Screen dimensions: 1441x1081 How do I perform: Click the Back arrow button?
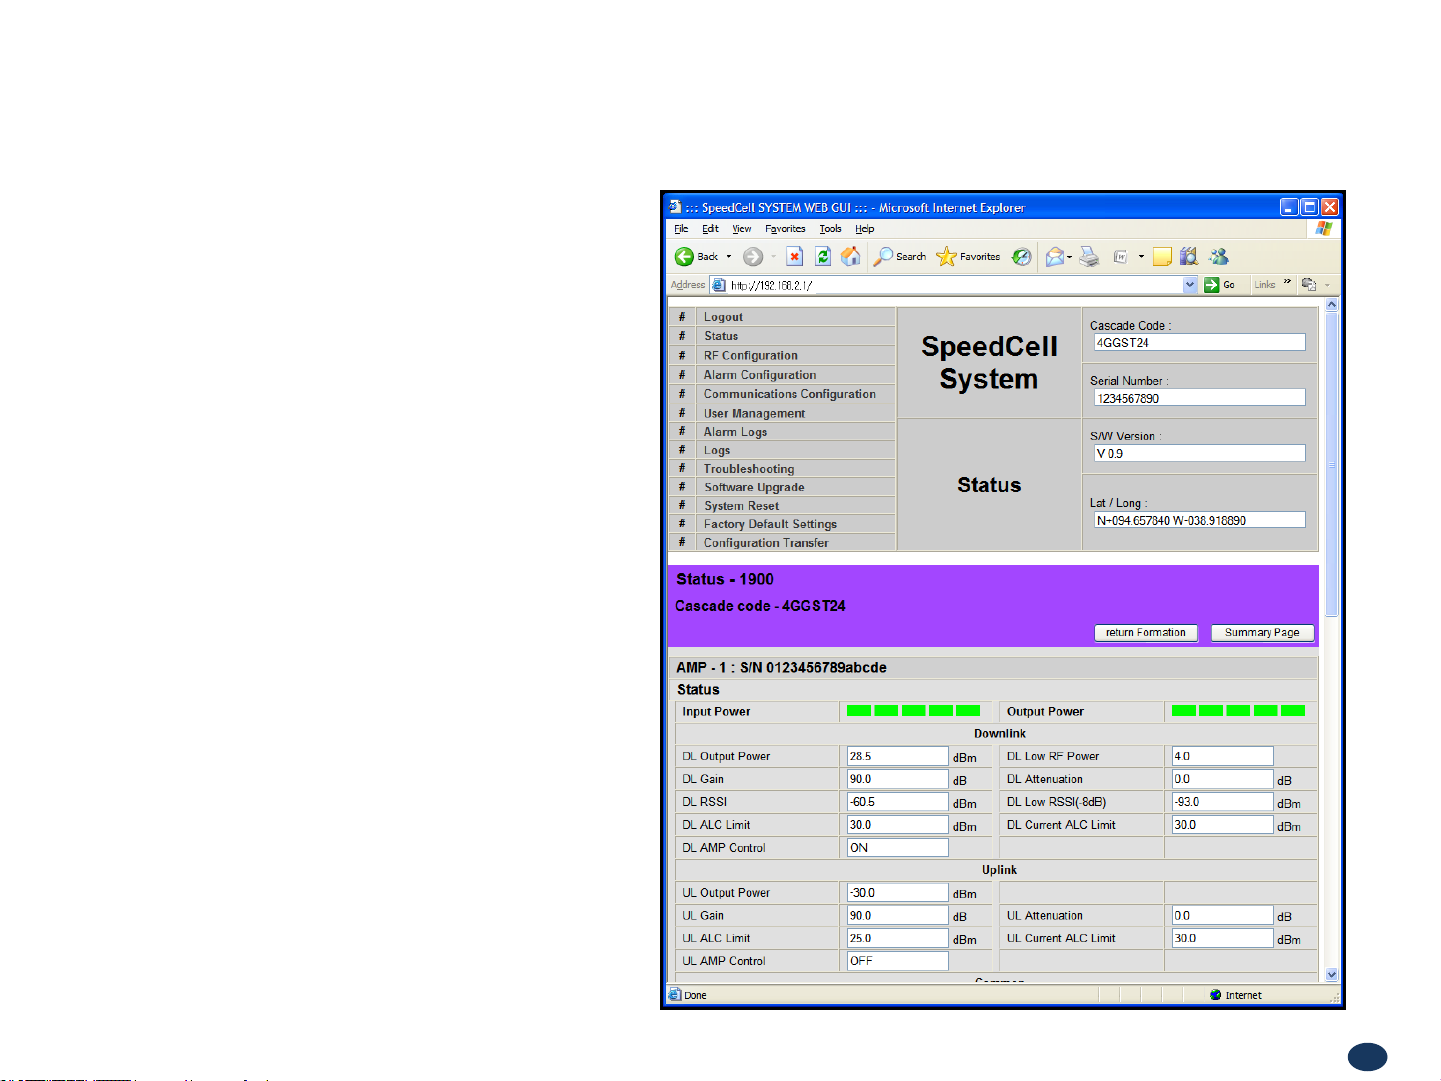[685, 257]
